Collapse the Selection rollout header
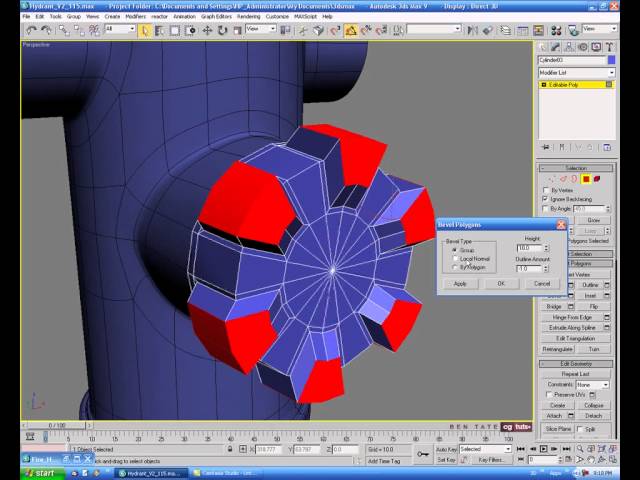640x480 pixels. tap(577, 168)
